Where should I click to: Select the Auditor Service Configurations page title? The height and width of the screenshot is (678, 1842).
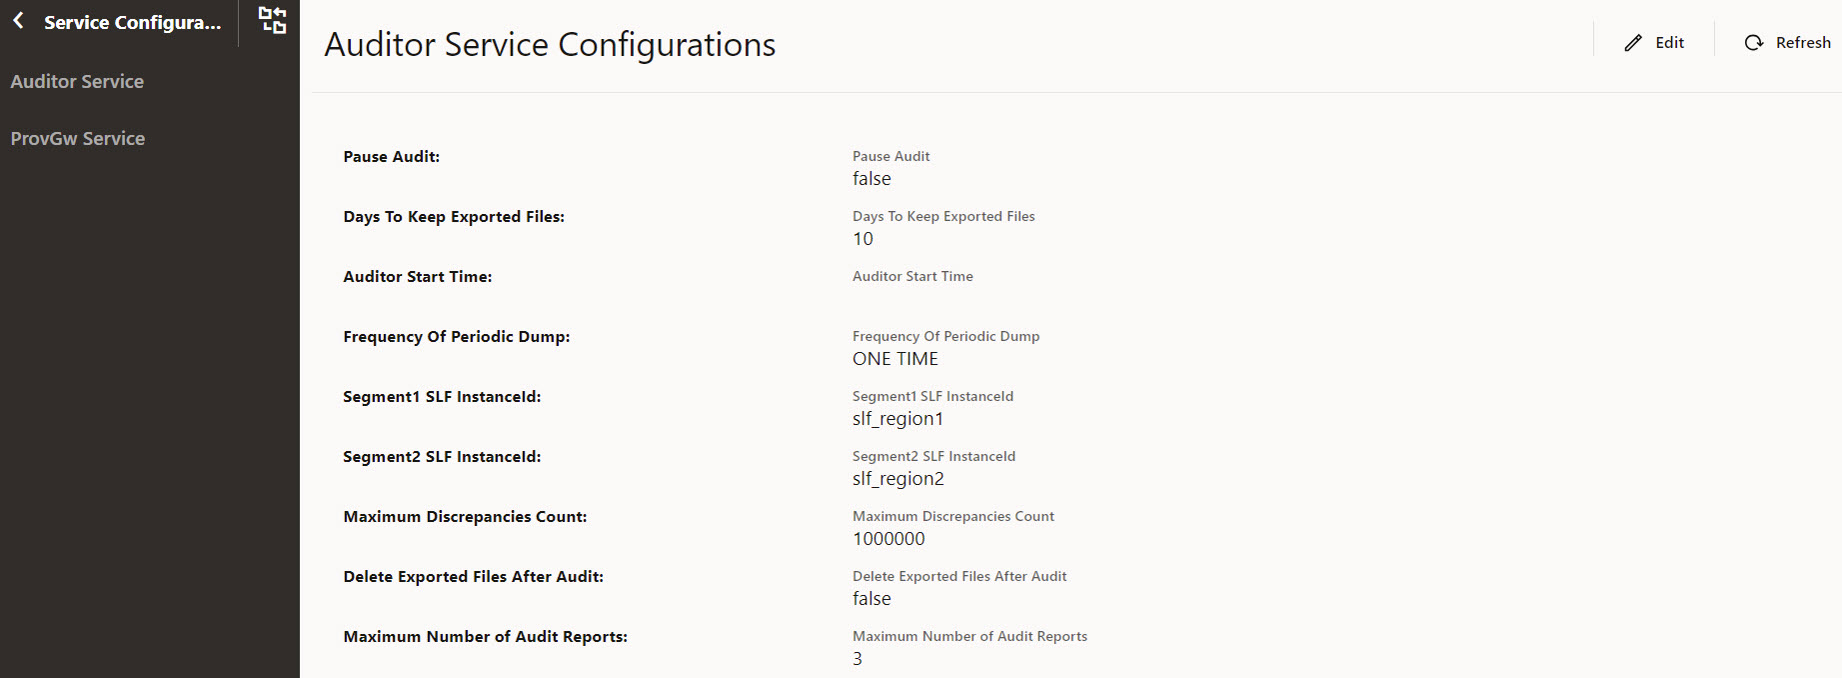point(550,45)
